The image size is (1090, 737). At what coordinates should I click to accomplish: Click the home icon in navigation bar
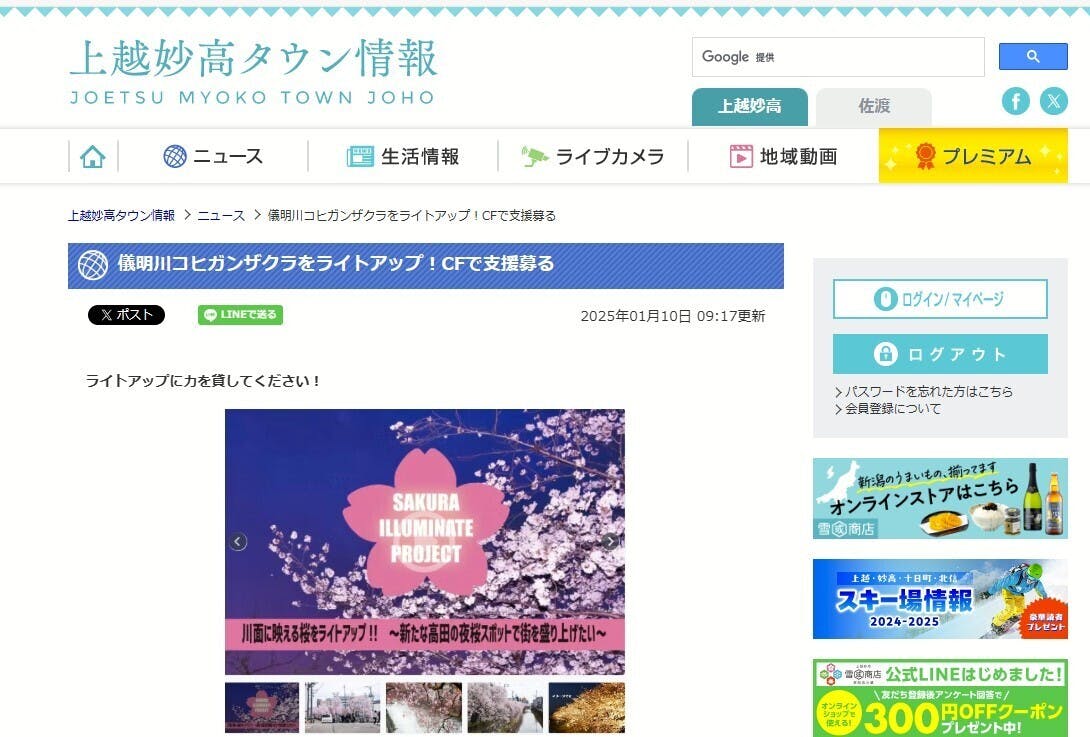coord(92,156)
